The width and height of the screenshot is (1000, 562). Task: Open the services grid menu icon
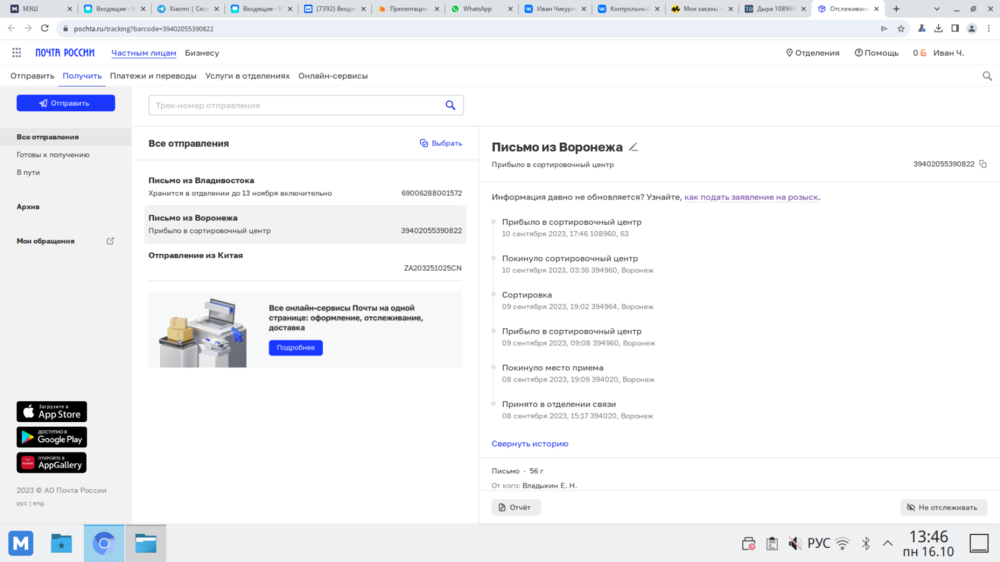tap(17, 53)
